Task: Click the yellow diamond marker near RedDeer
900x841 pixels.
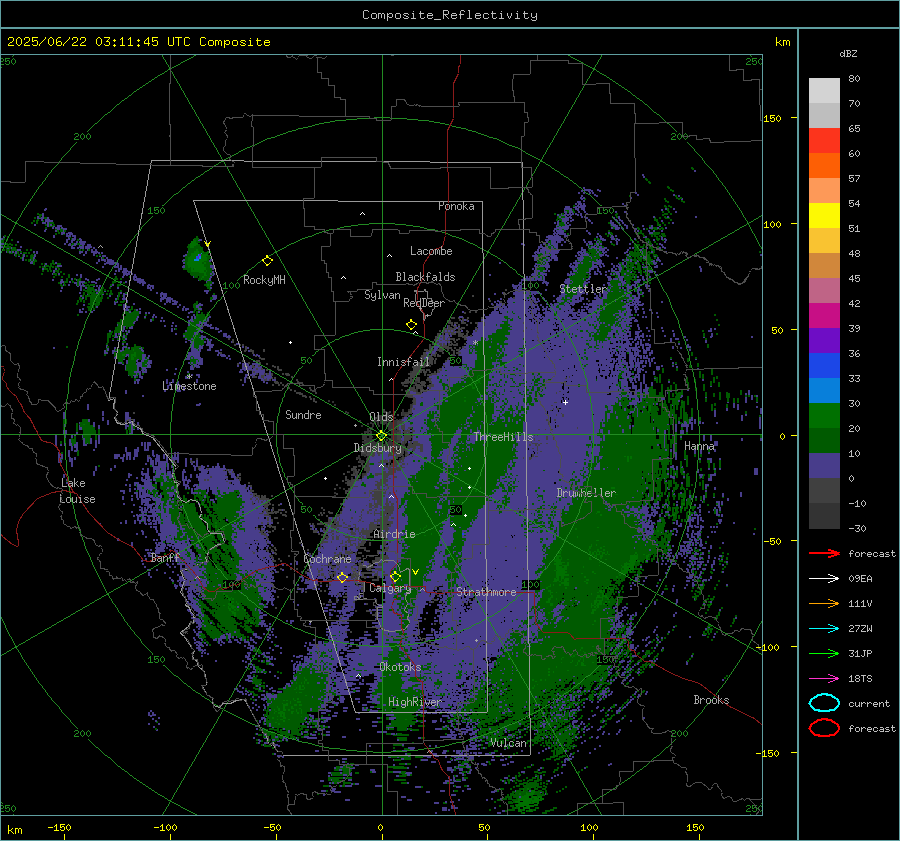Action: (411, 325)
